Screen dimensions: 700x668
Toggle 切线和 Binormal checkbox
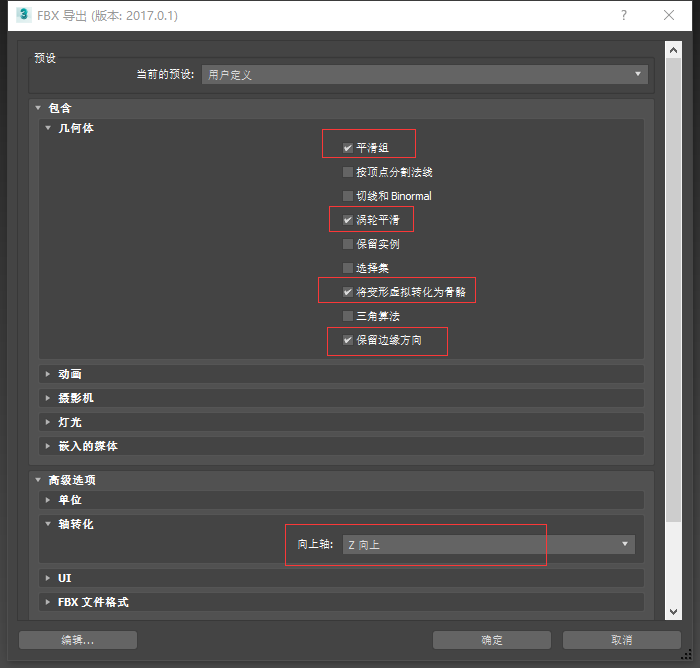(348, 196)
